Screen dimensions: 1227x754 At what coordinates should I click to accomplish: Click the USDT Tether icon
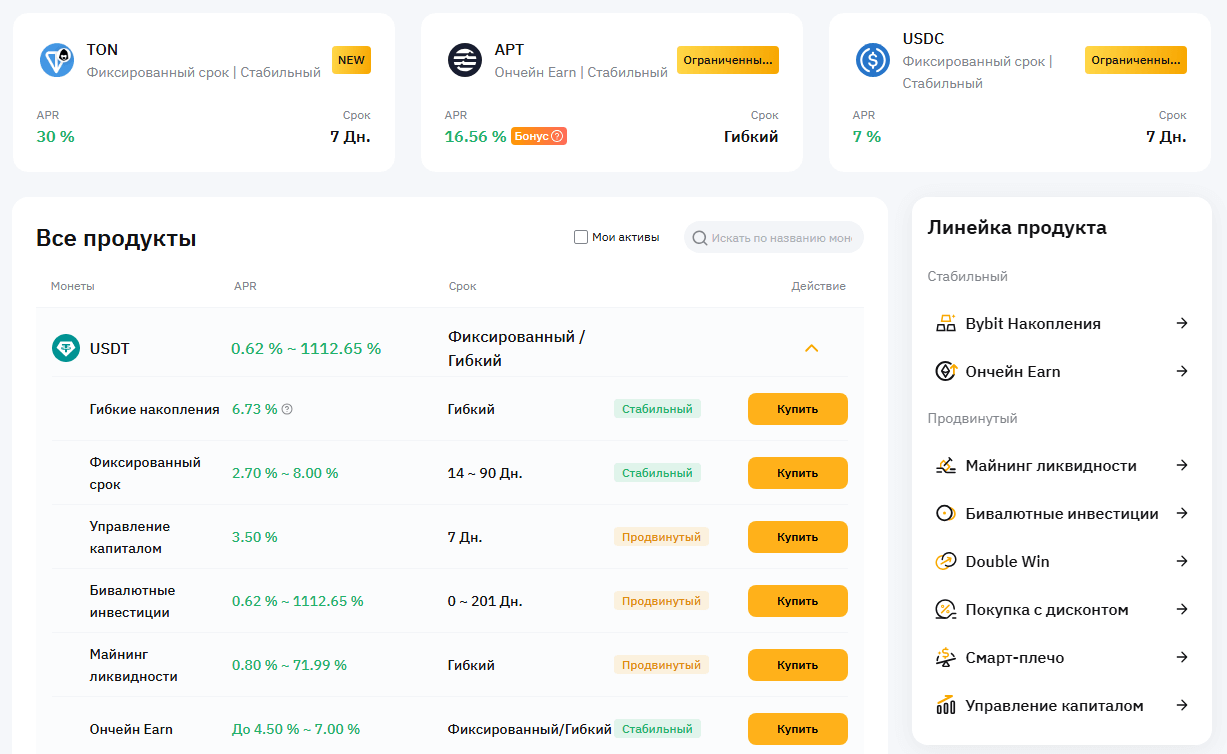pos(66,348)
